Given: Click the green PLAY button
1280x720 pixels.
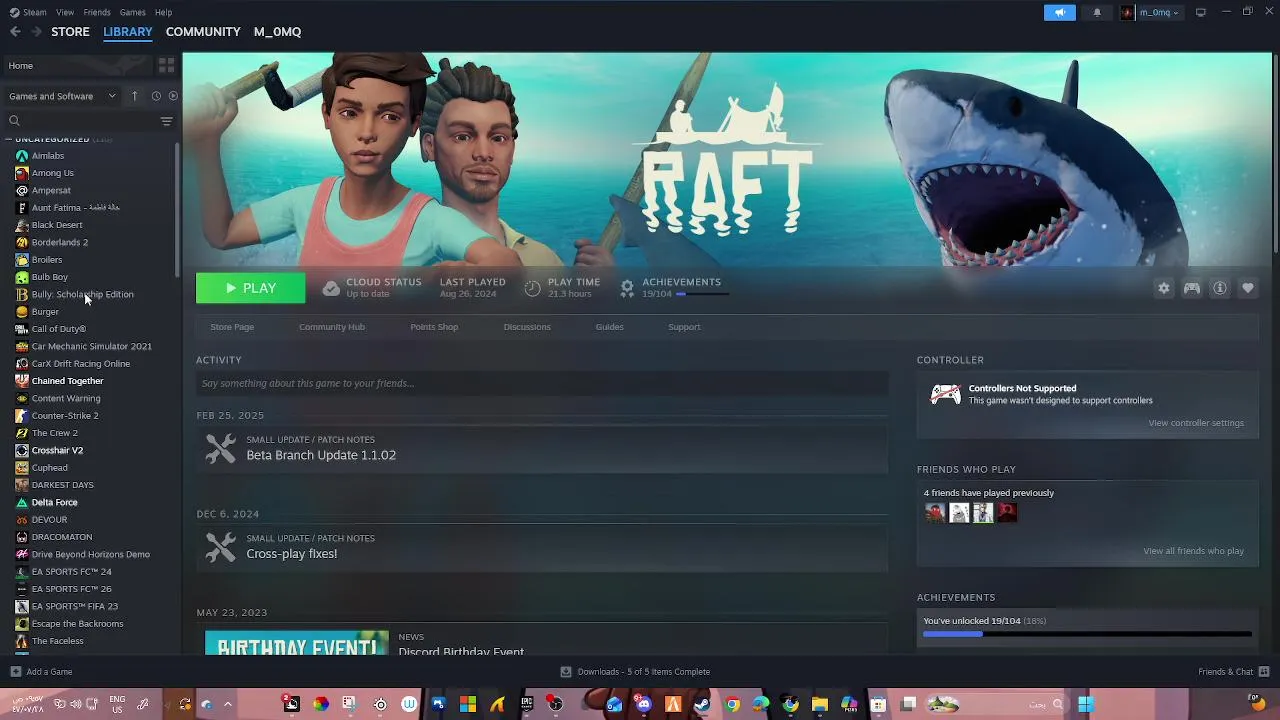Looking at the screenshot, I should point(250,288).
